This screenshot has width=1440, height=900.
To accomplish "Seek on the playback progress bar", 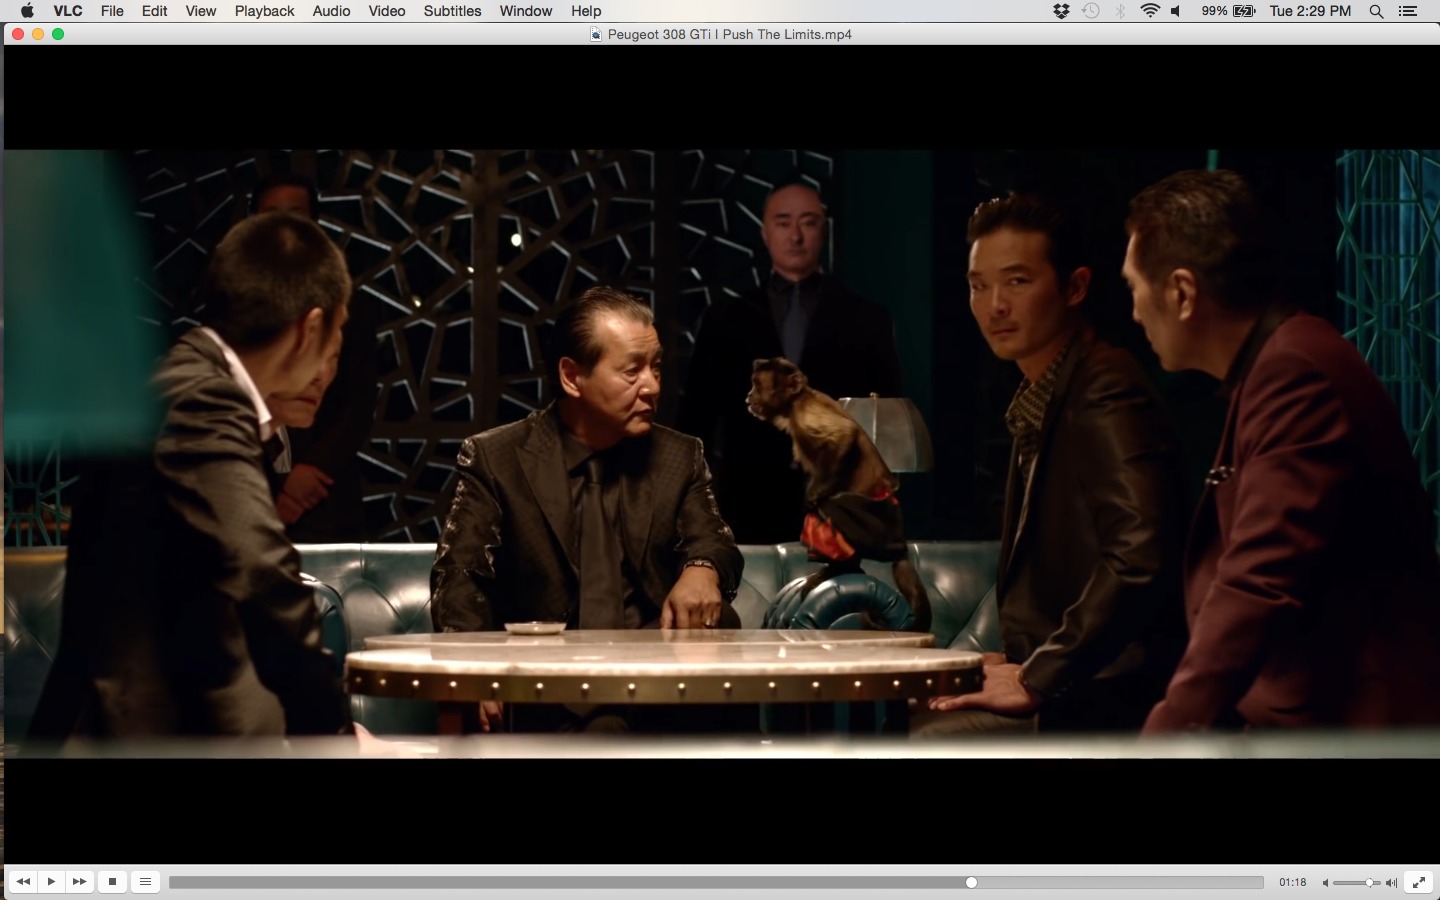I will click(716, 882).
